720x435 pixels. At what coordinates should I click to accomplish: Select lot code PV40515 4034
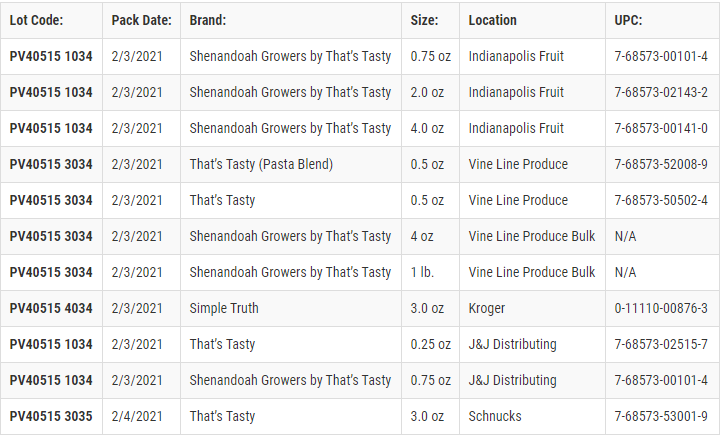(51, 308)
